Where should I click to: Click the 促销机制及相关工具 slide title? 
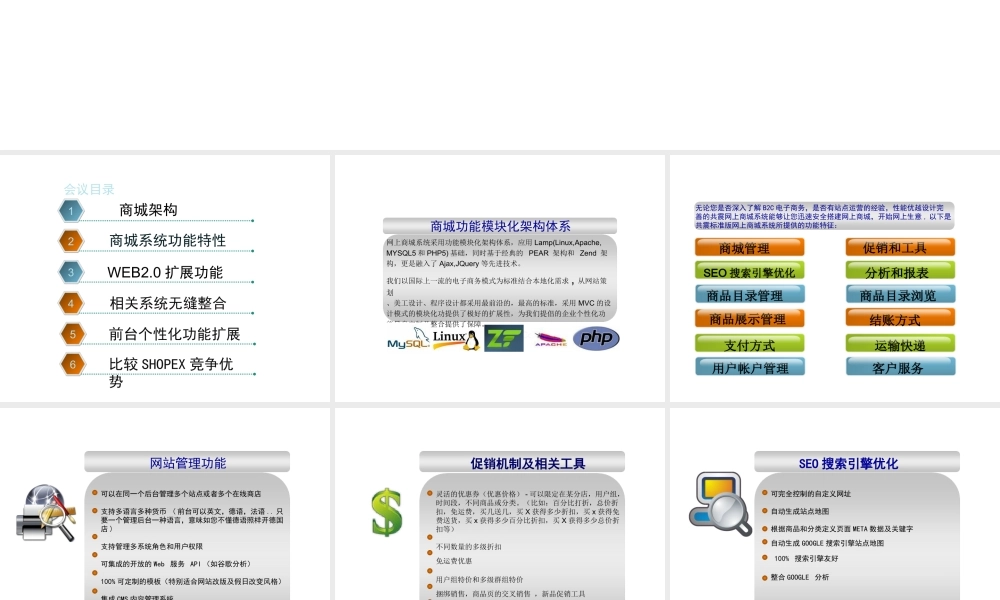click(x=527, y=464)
